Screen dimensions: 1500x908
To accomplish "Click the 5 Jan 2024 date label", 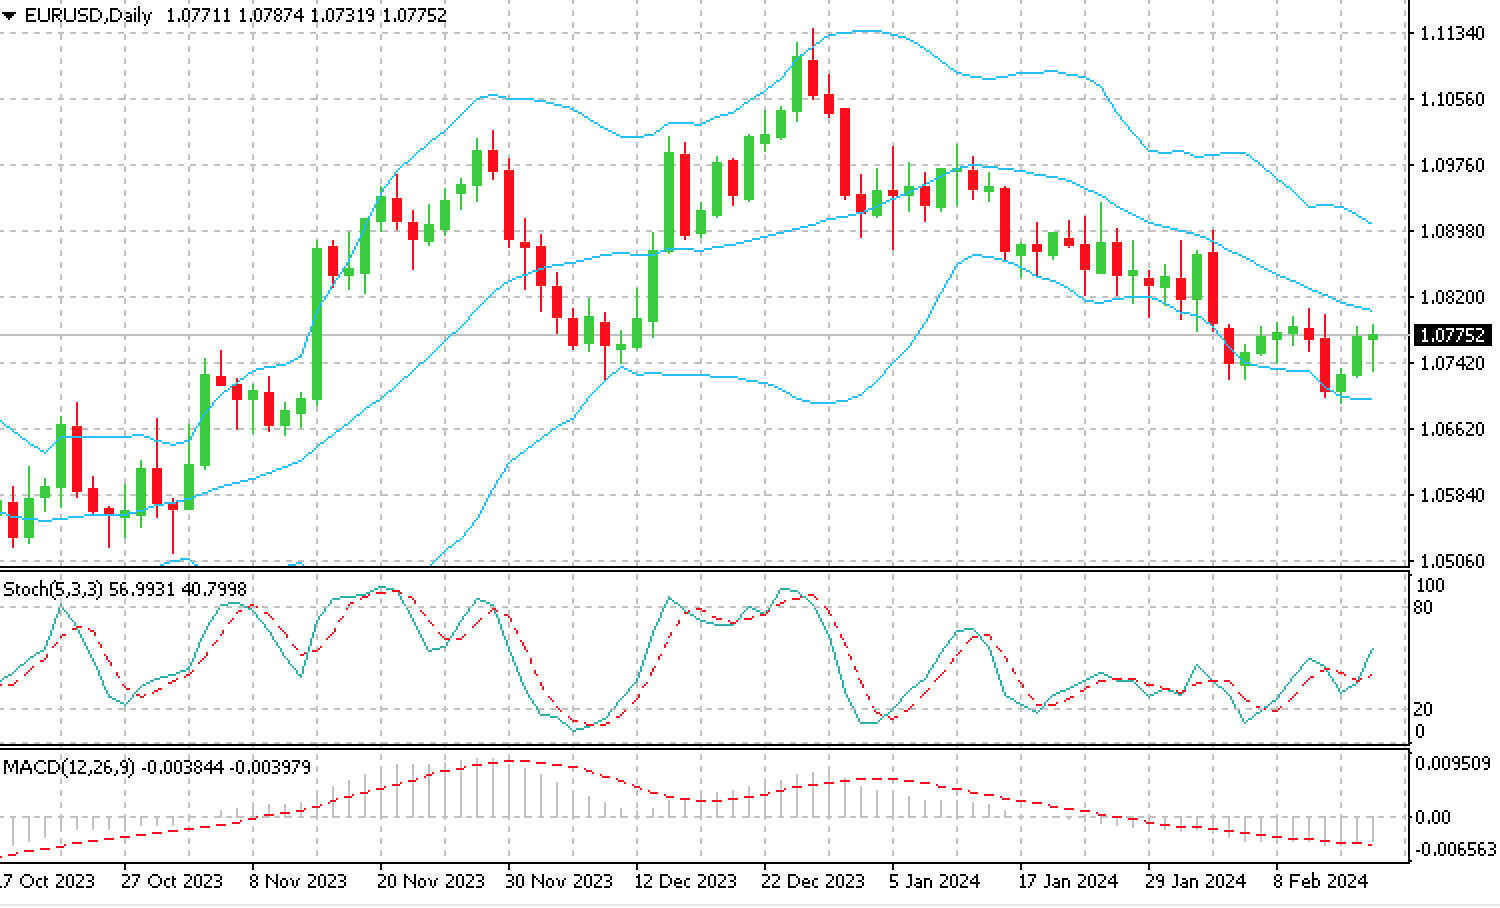I will pos(934,881).
